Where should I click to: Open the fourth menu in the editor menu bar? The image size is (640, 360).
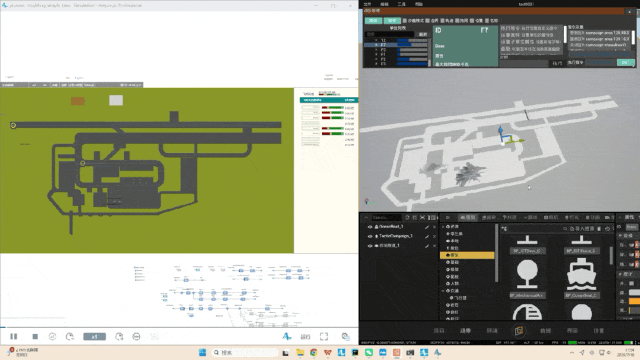coord(418,4)
